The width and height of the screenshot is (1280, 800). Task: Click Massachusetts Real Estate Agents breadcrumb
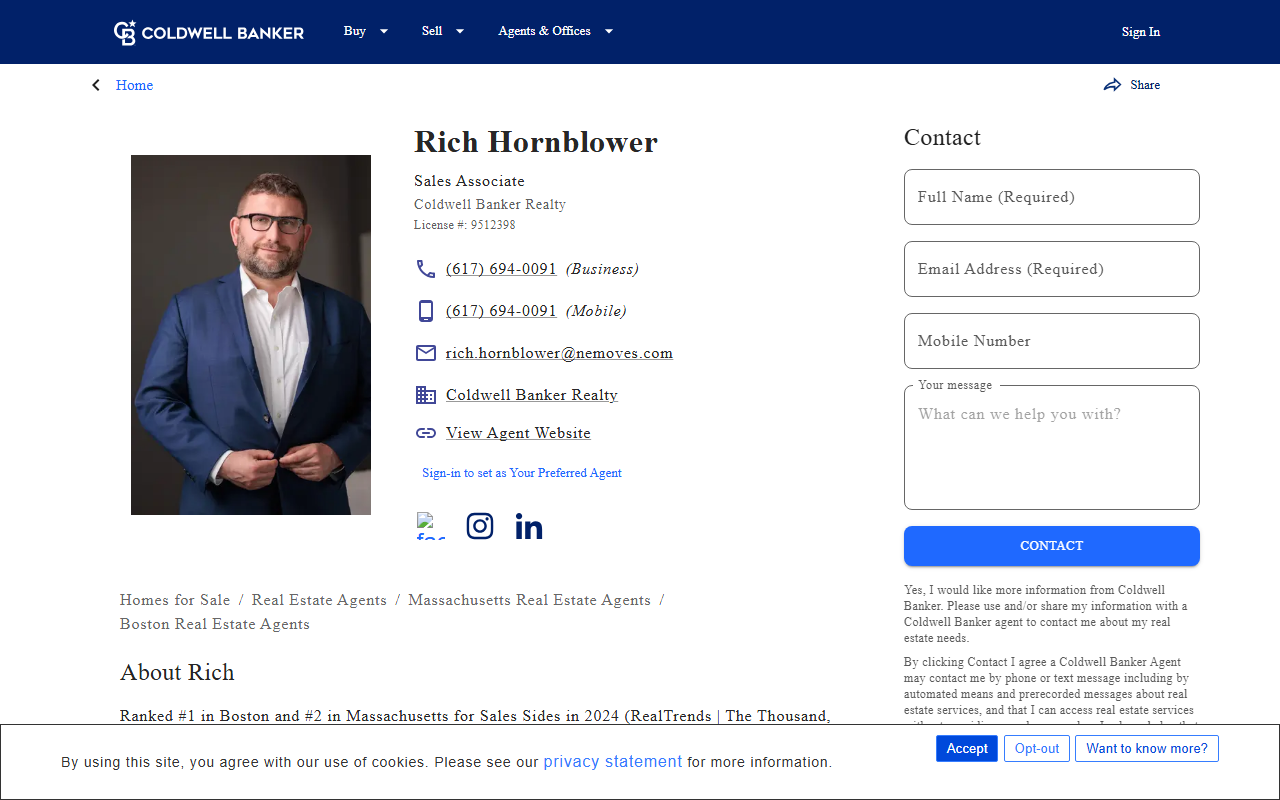[529, 600]
